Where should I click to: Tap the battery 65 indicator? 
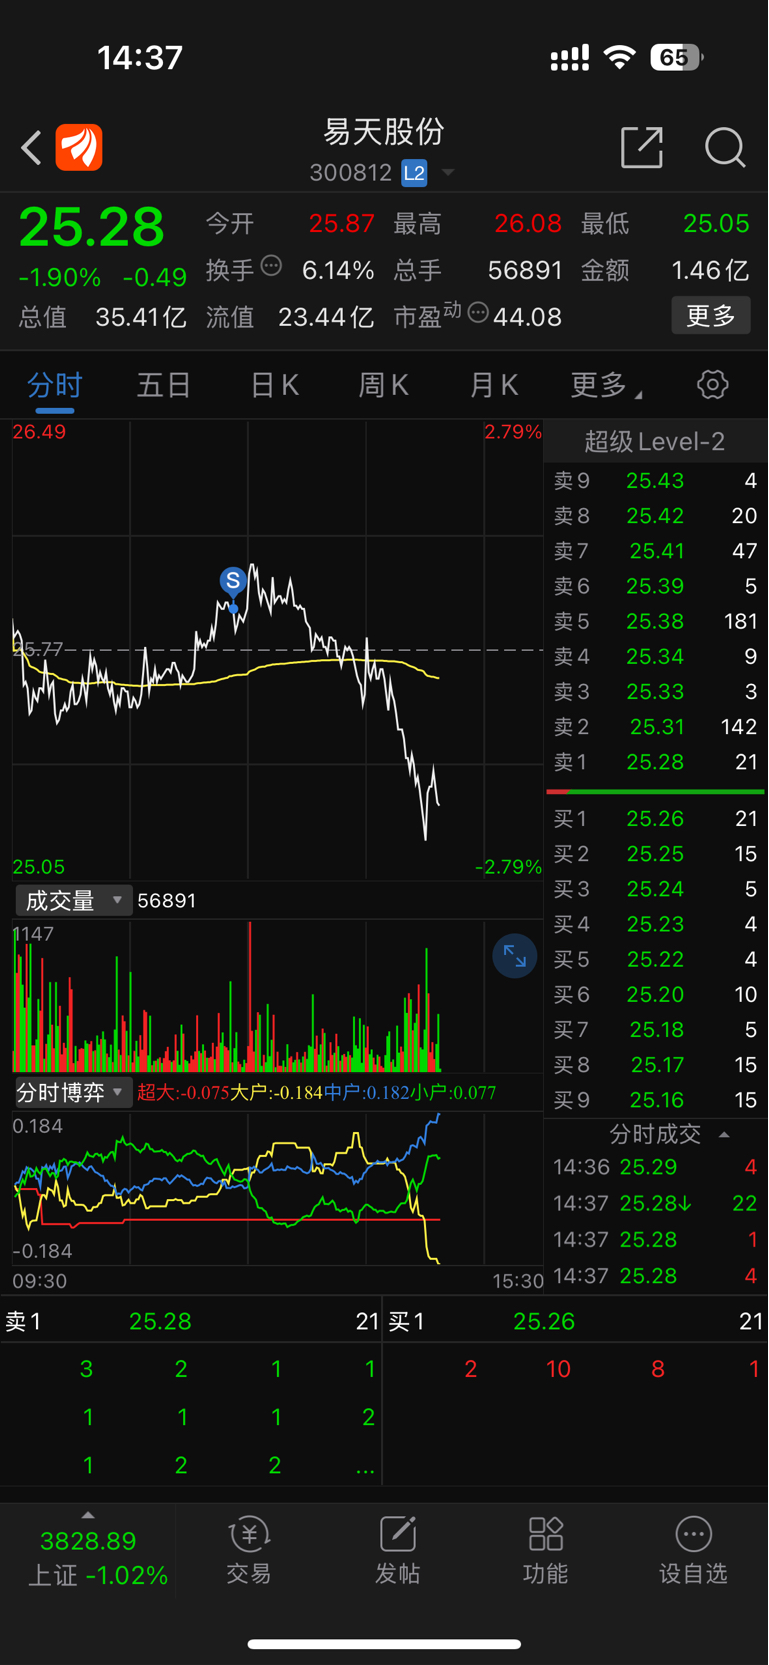click(x=677, y=57)
